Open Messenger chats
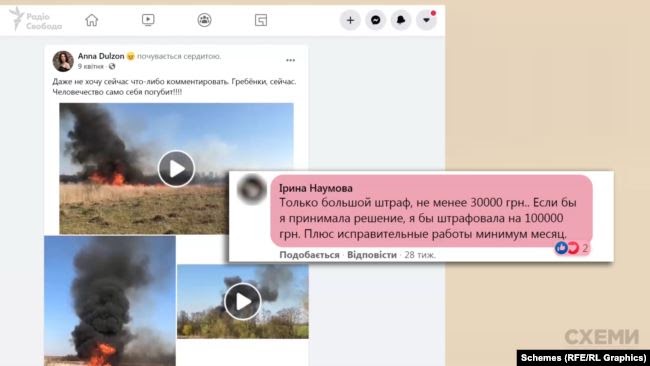650x366 pixels. click(x=376, y=20)
